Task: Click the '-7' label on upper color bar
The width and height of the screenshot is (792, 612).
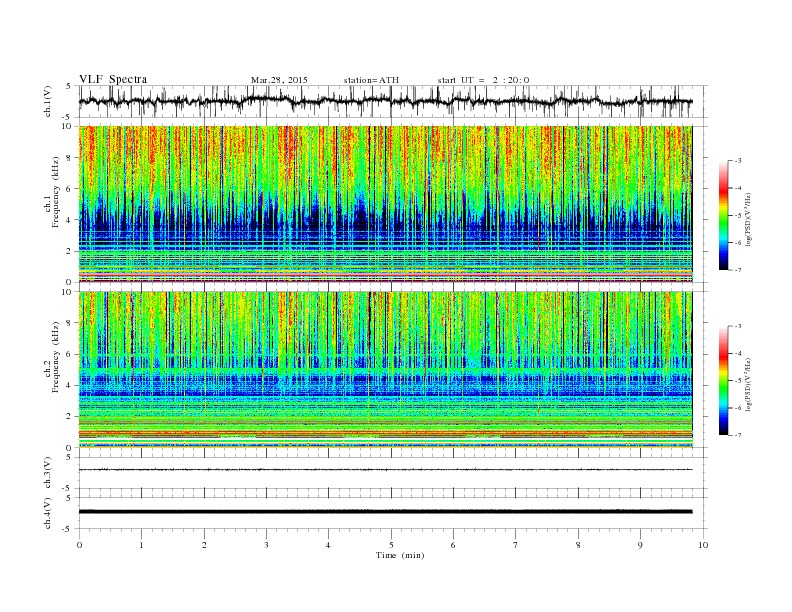Action: pos(737,270)
